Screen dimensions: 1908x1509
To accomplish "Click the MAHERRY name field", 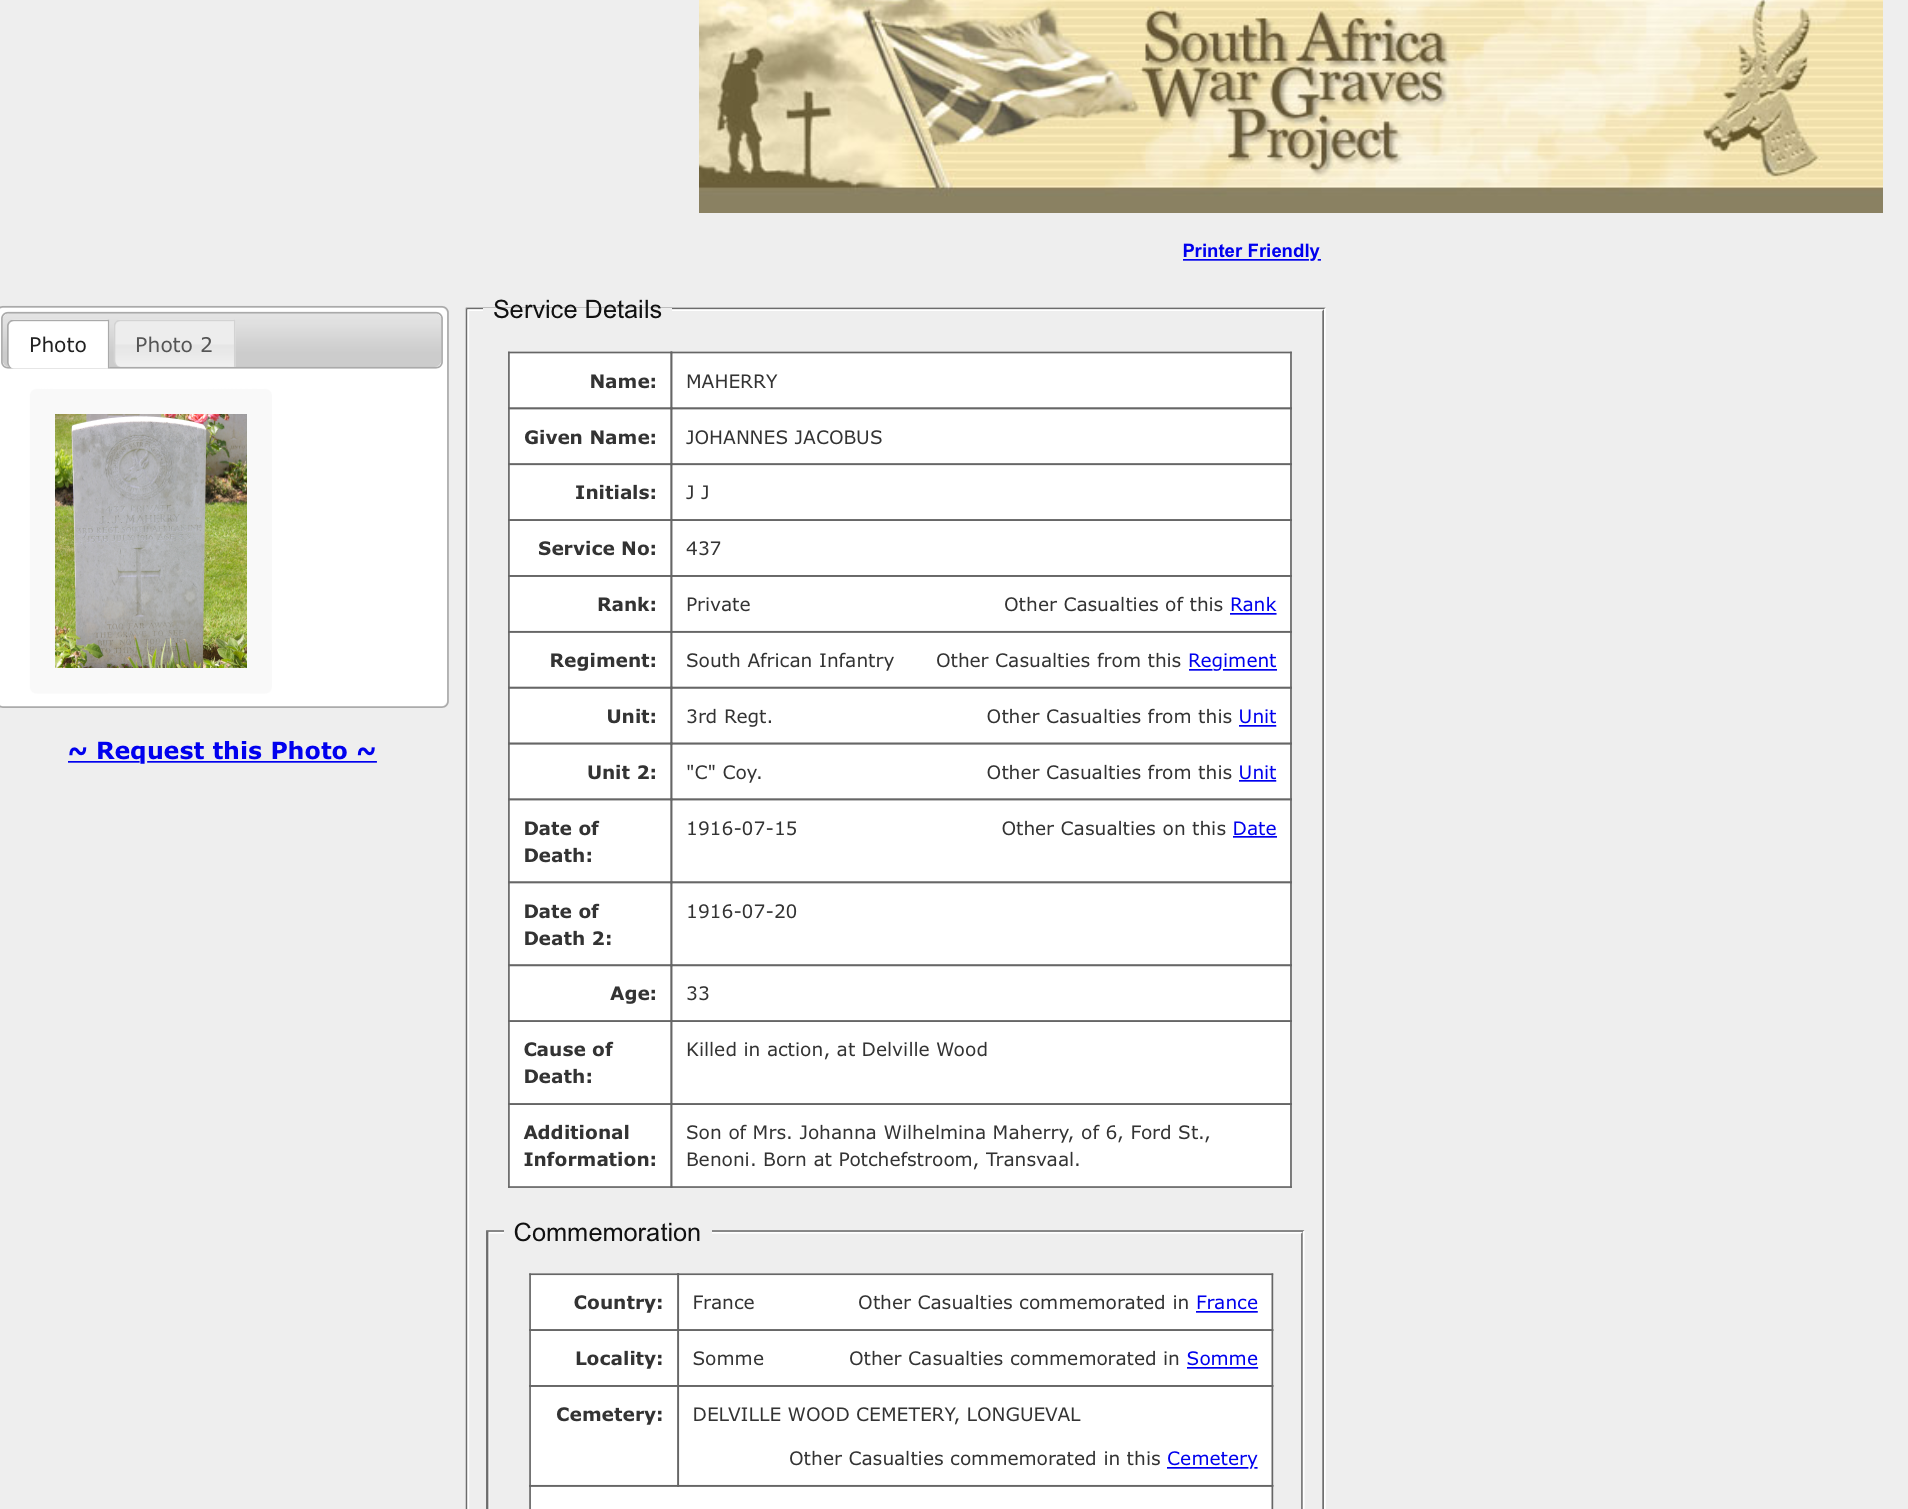I will tap(732, 382).
